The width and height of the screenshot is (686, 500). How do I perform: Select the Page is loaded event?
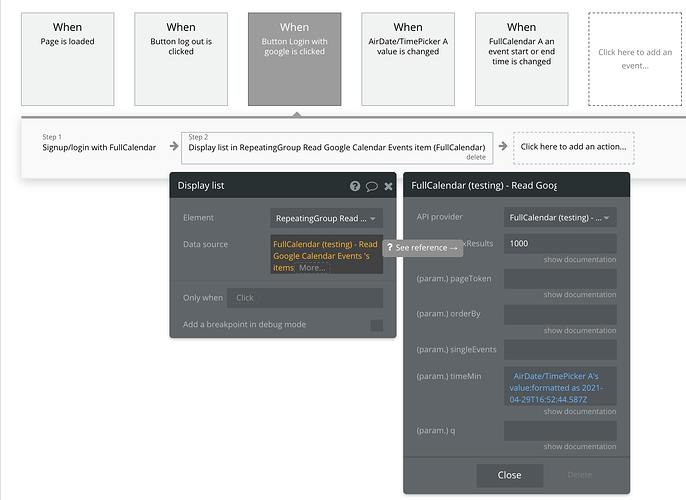pos(68,59)
